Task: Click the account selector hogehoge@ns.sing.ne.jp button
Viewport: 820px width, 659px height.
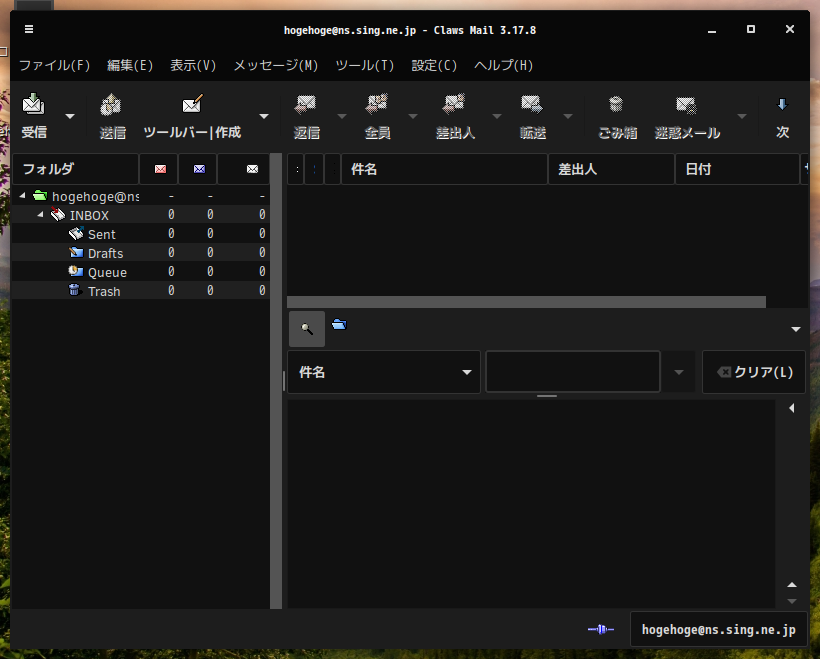Action: (719, 629)
